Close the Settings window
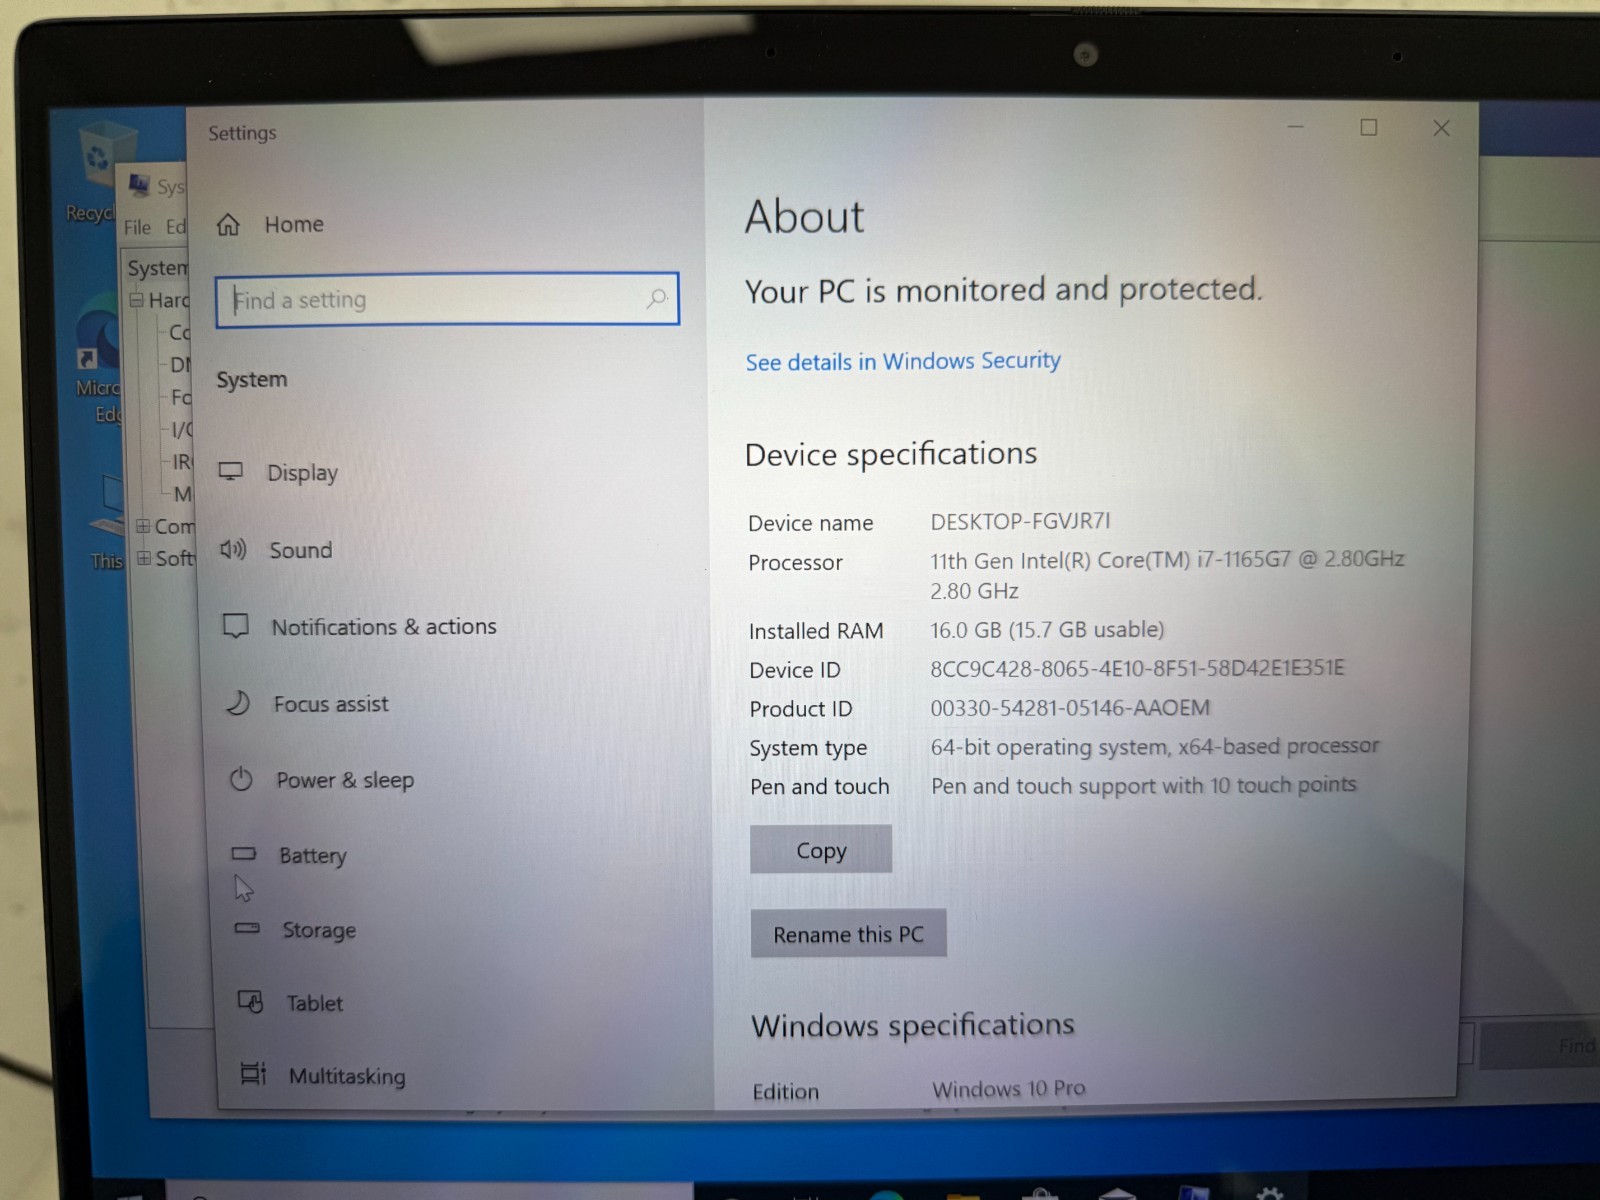1600x1200 pixels. (1441, 128)
